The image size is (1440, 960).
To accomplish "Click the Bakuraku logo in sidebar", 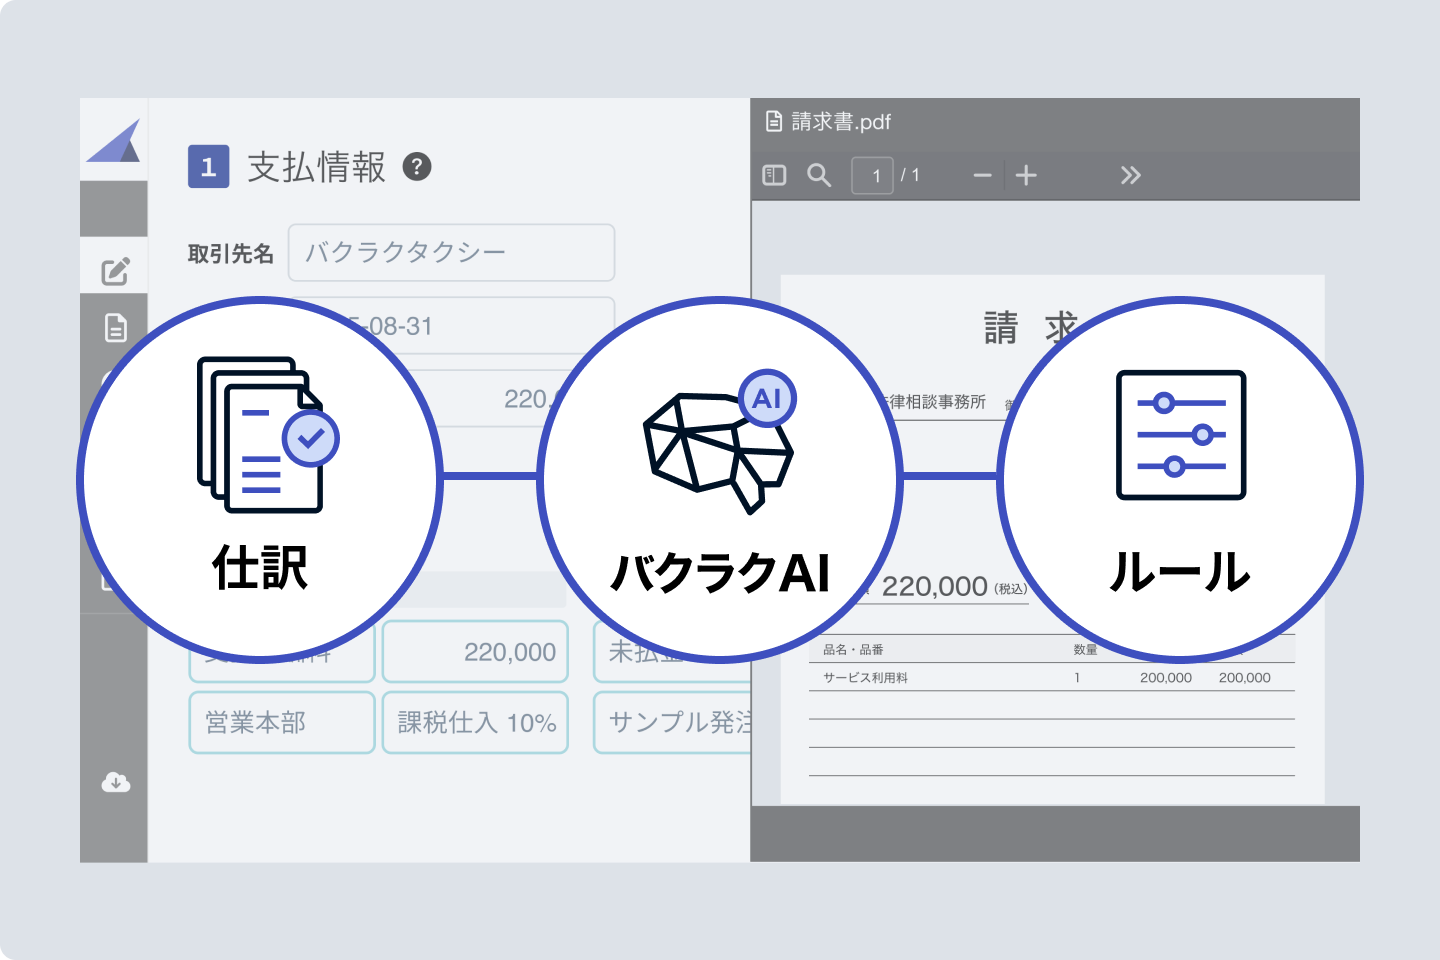I will [113, 141].
